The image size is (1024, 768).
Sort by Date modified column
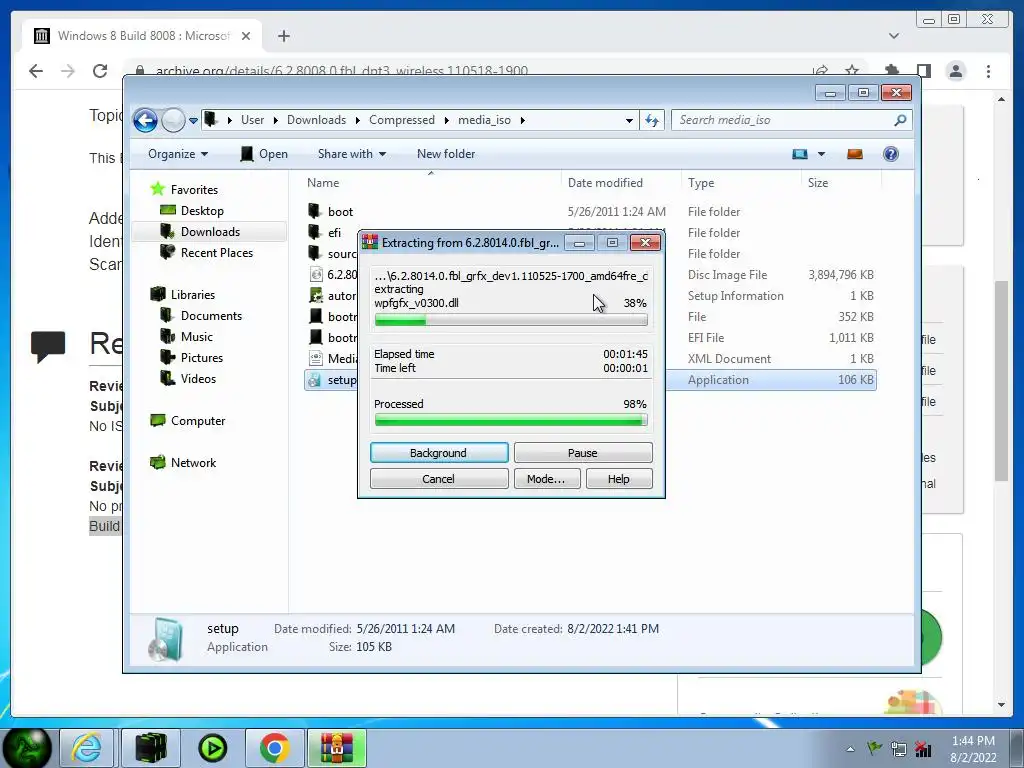click(620, 183)
